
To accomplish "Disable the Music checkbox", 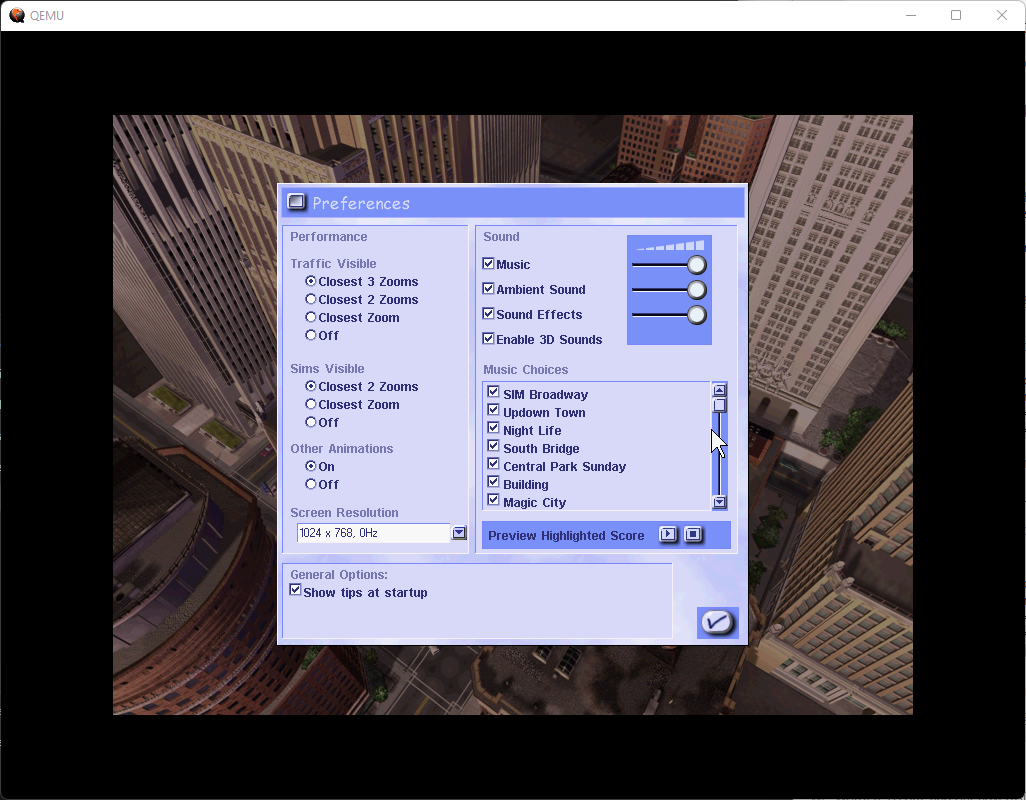I will tap(489, 264).
